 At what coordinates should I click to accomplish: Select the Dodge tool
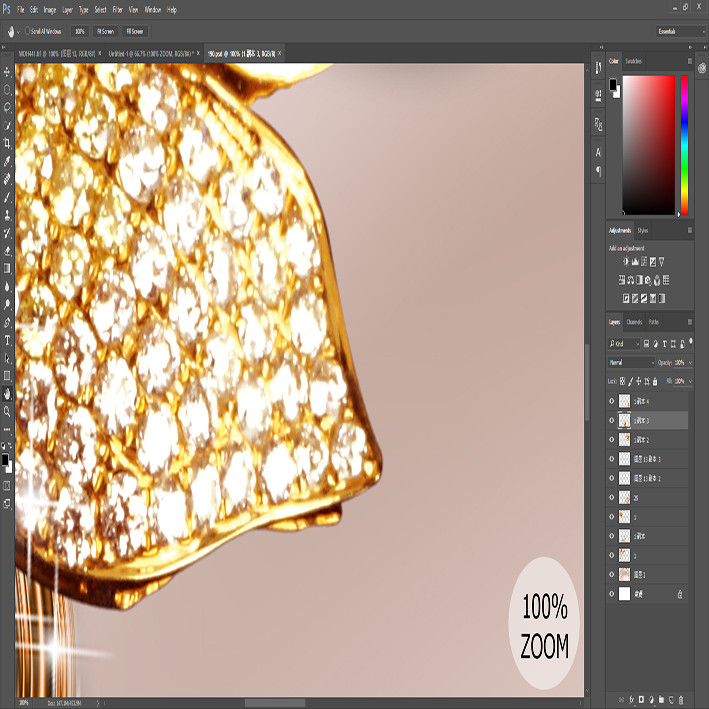(7, 304)
